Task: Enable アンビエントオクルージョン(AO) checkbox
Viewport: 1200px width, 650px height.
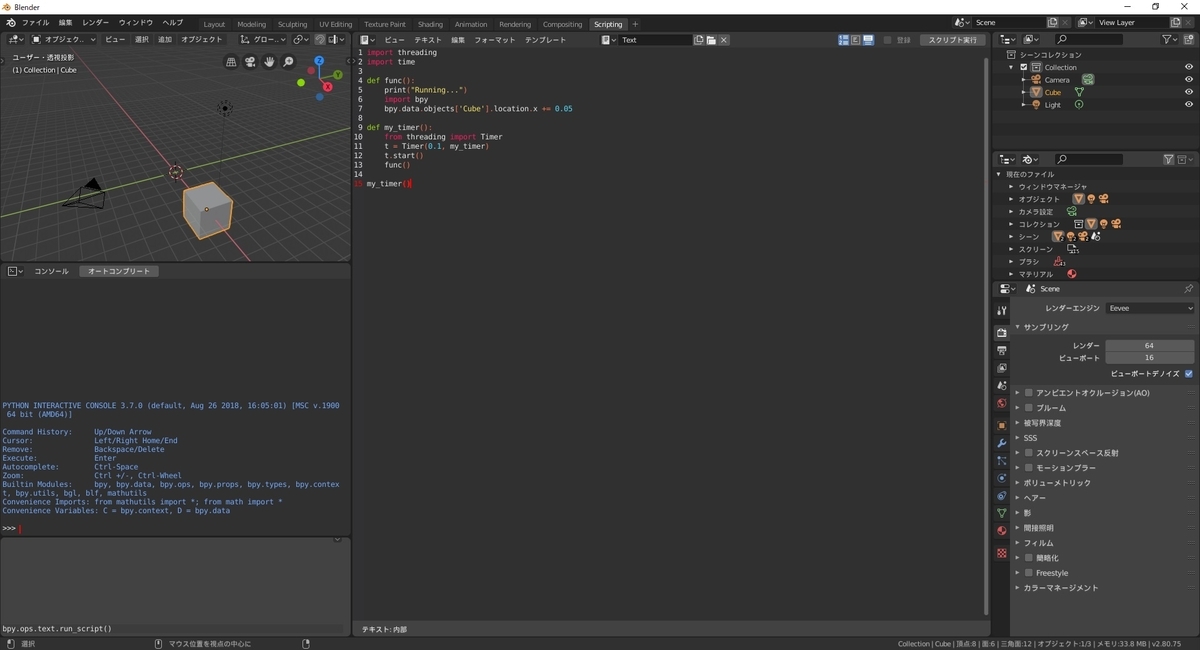Action: point(1028,393)
